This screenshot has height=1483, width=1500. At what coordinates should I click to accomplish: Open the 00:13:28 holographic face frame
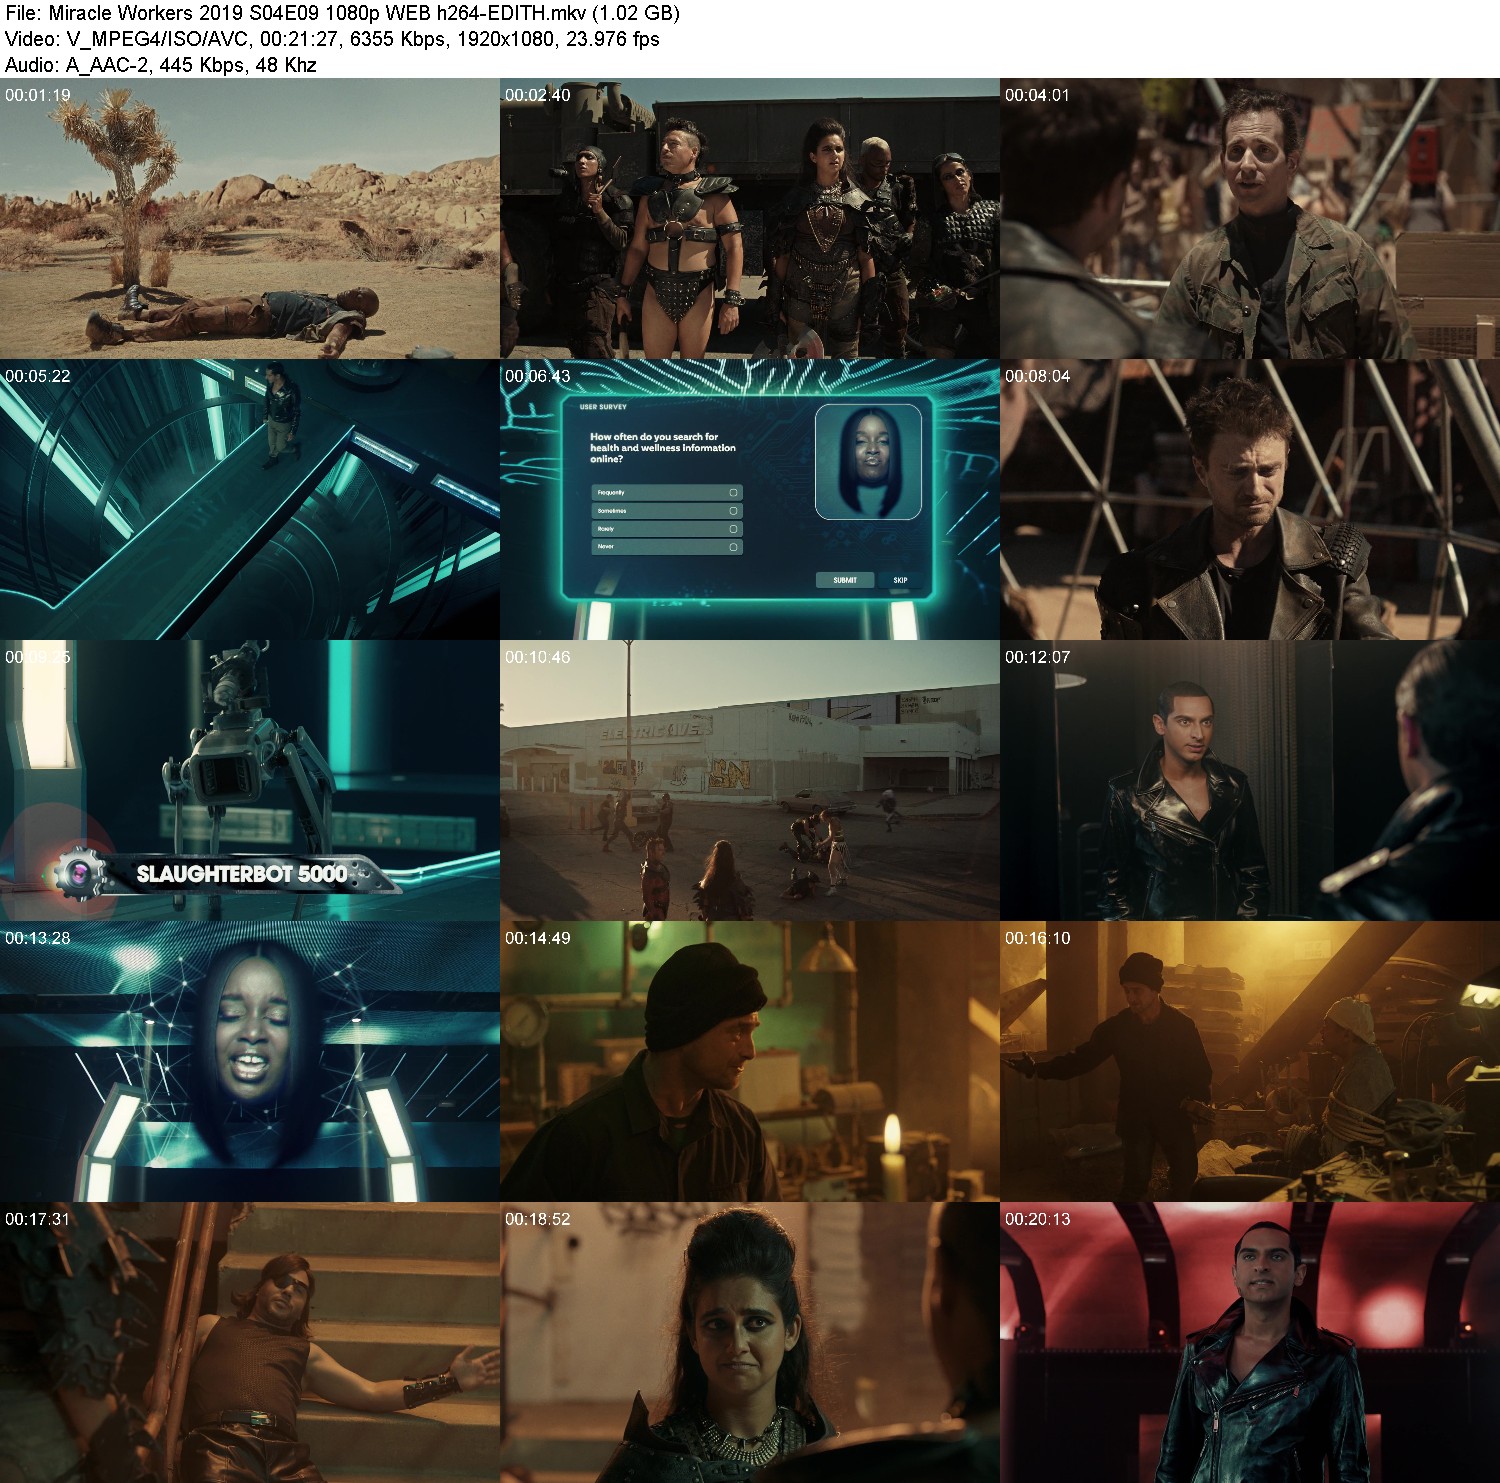click(x=250, y=1061)
